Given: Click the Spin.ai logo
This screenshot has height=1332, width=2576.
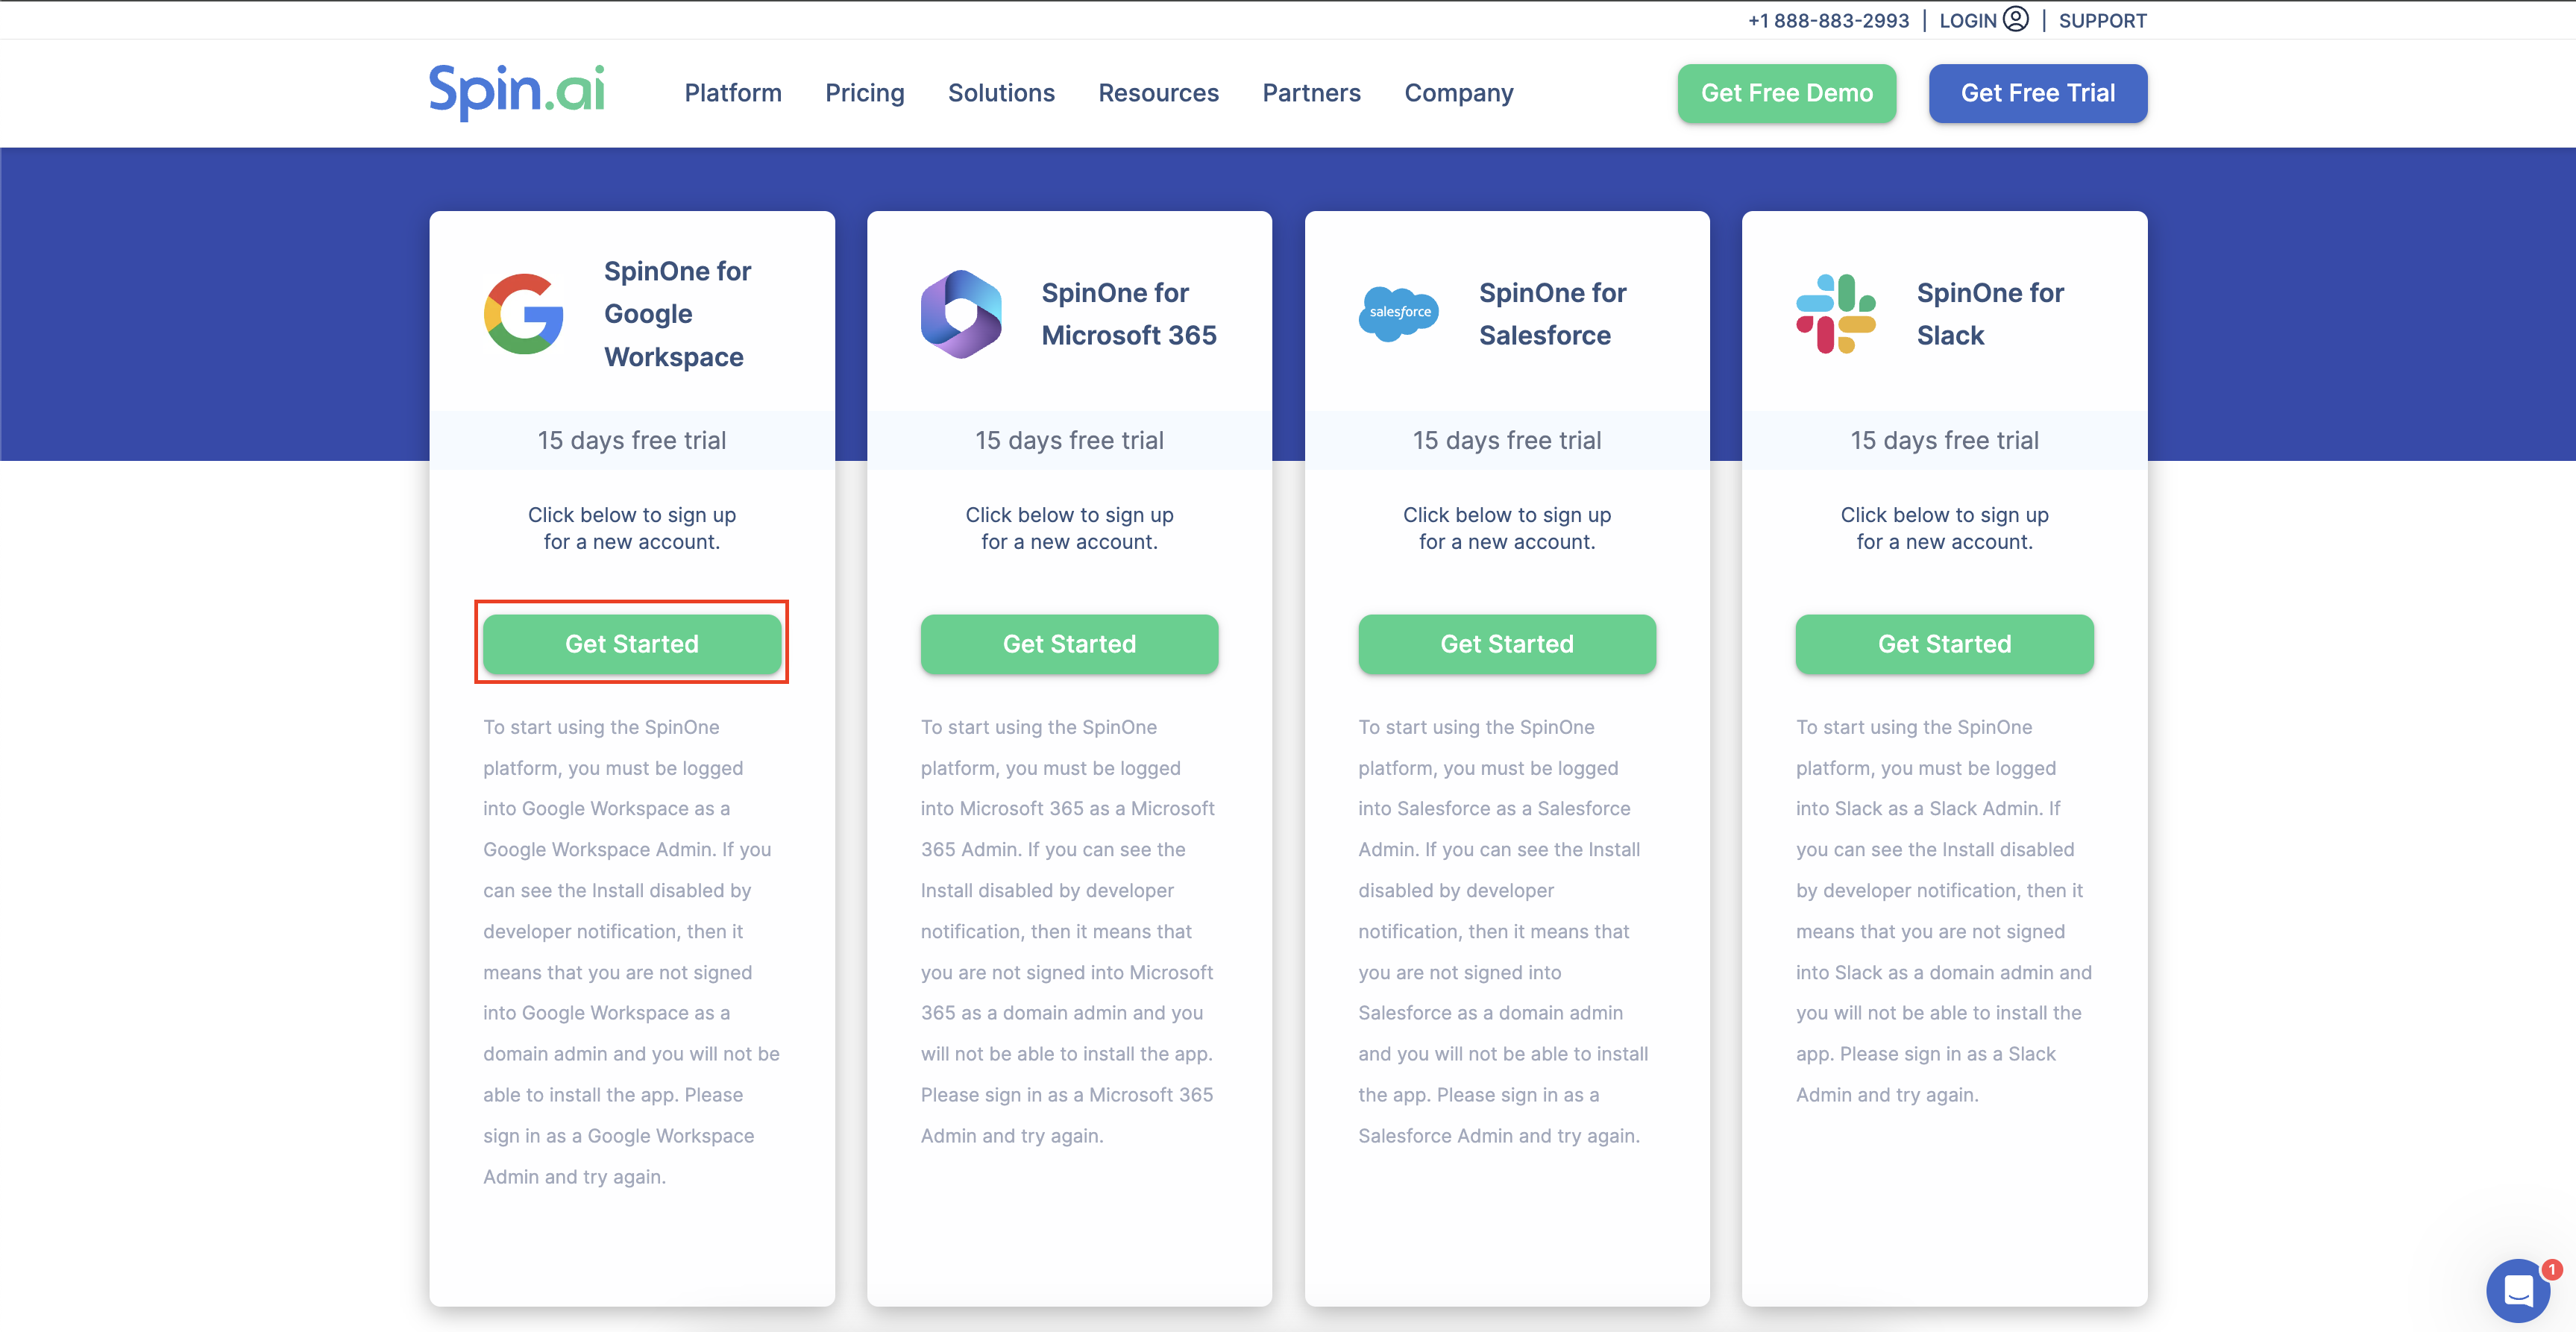Looking at the screenshot, I should pos(516,92).
